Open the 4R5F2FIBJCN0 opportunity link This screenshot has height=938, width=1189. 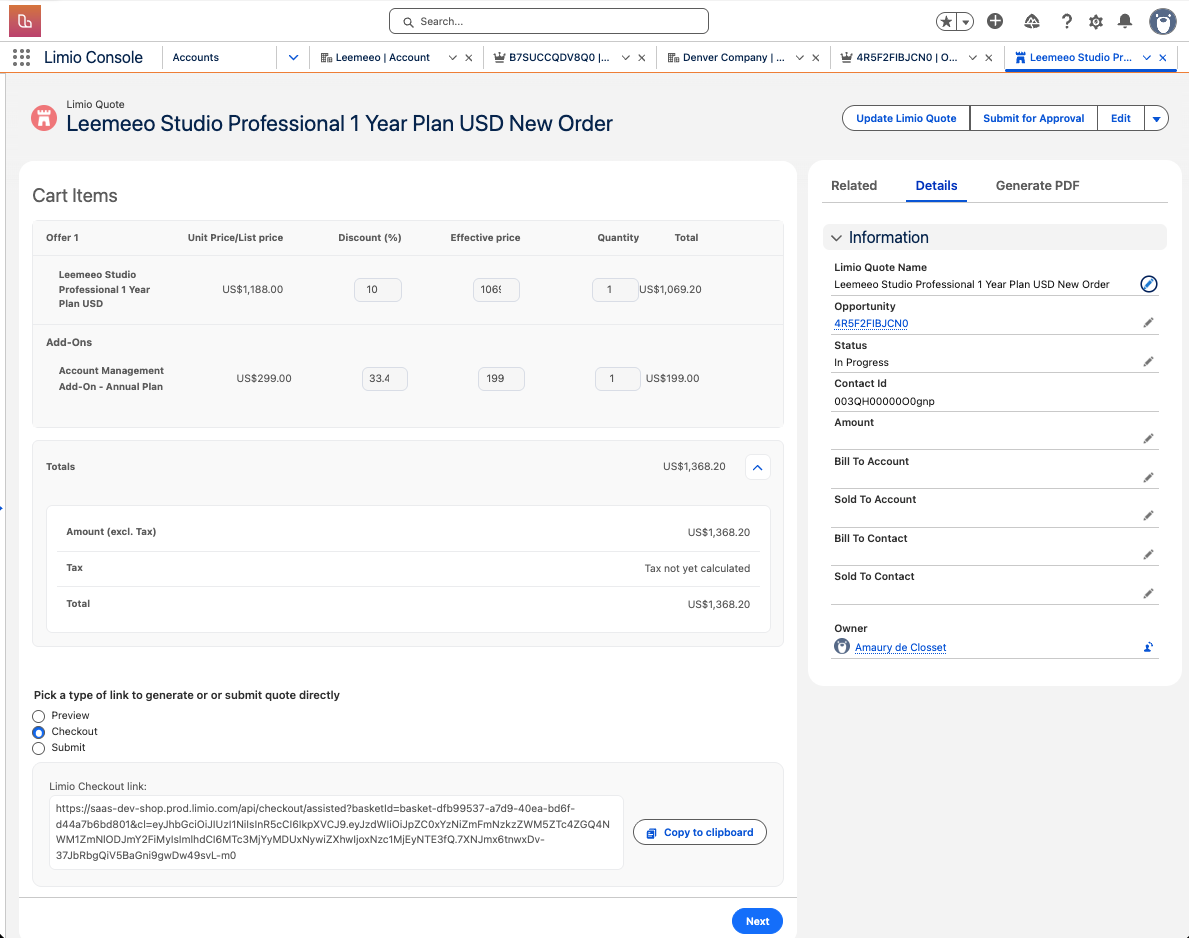(871, 323)
